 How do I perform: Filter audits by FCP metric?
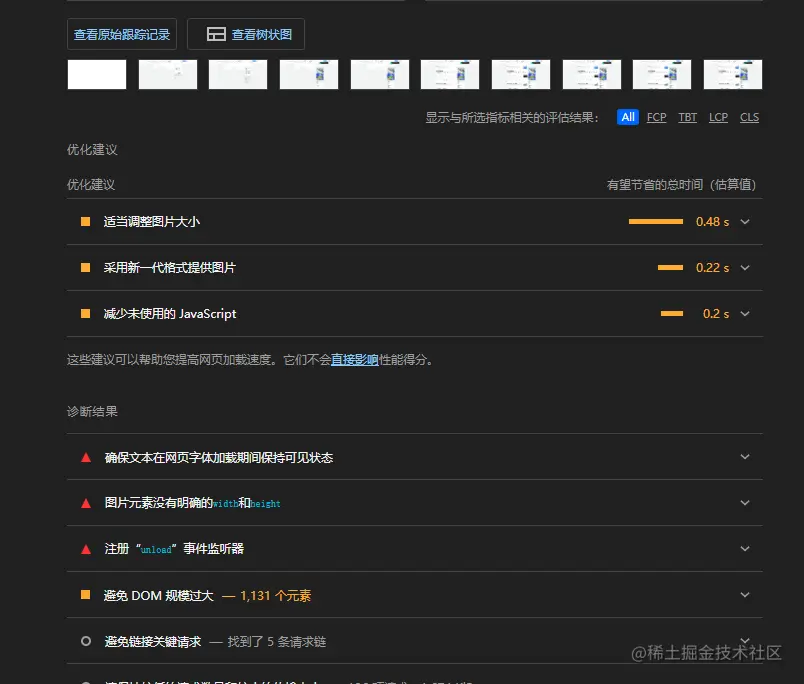coord(656,117)
